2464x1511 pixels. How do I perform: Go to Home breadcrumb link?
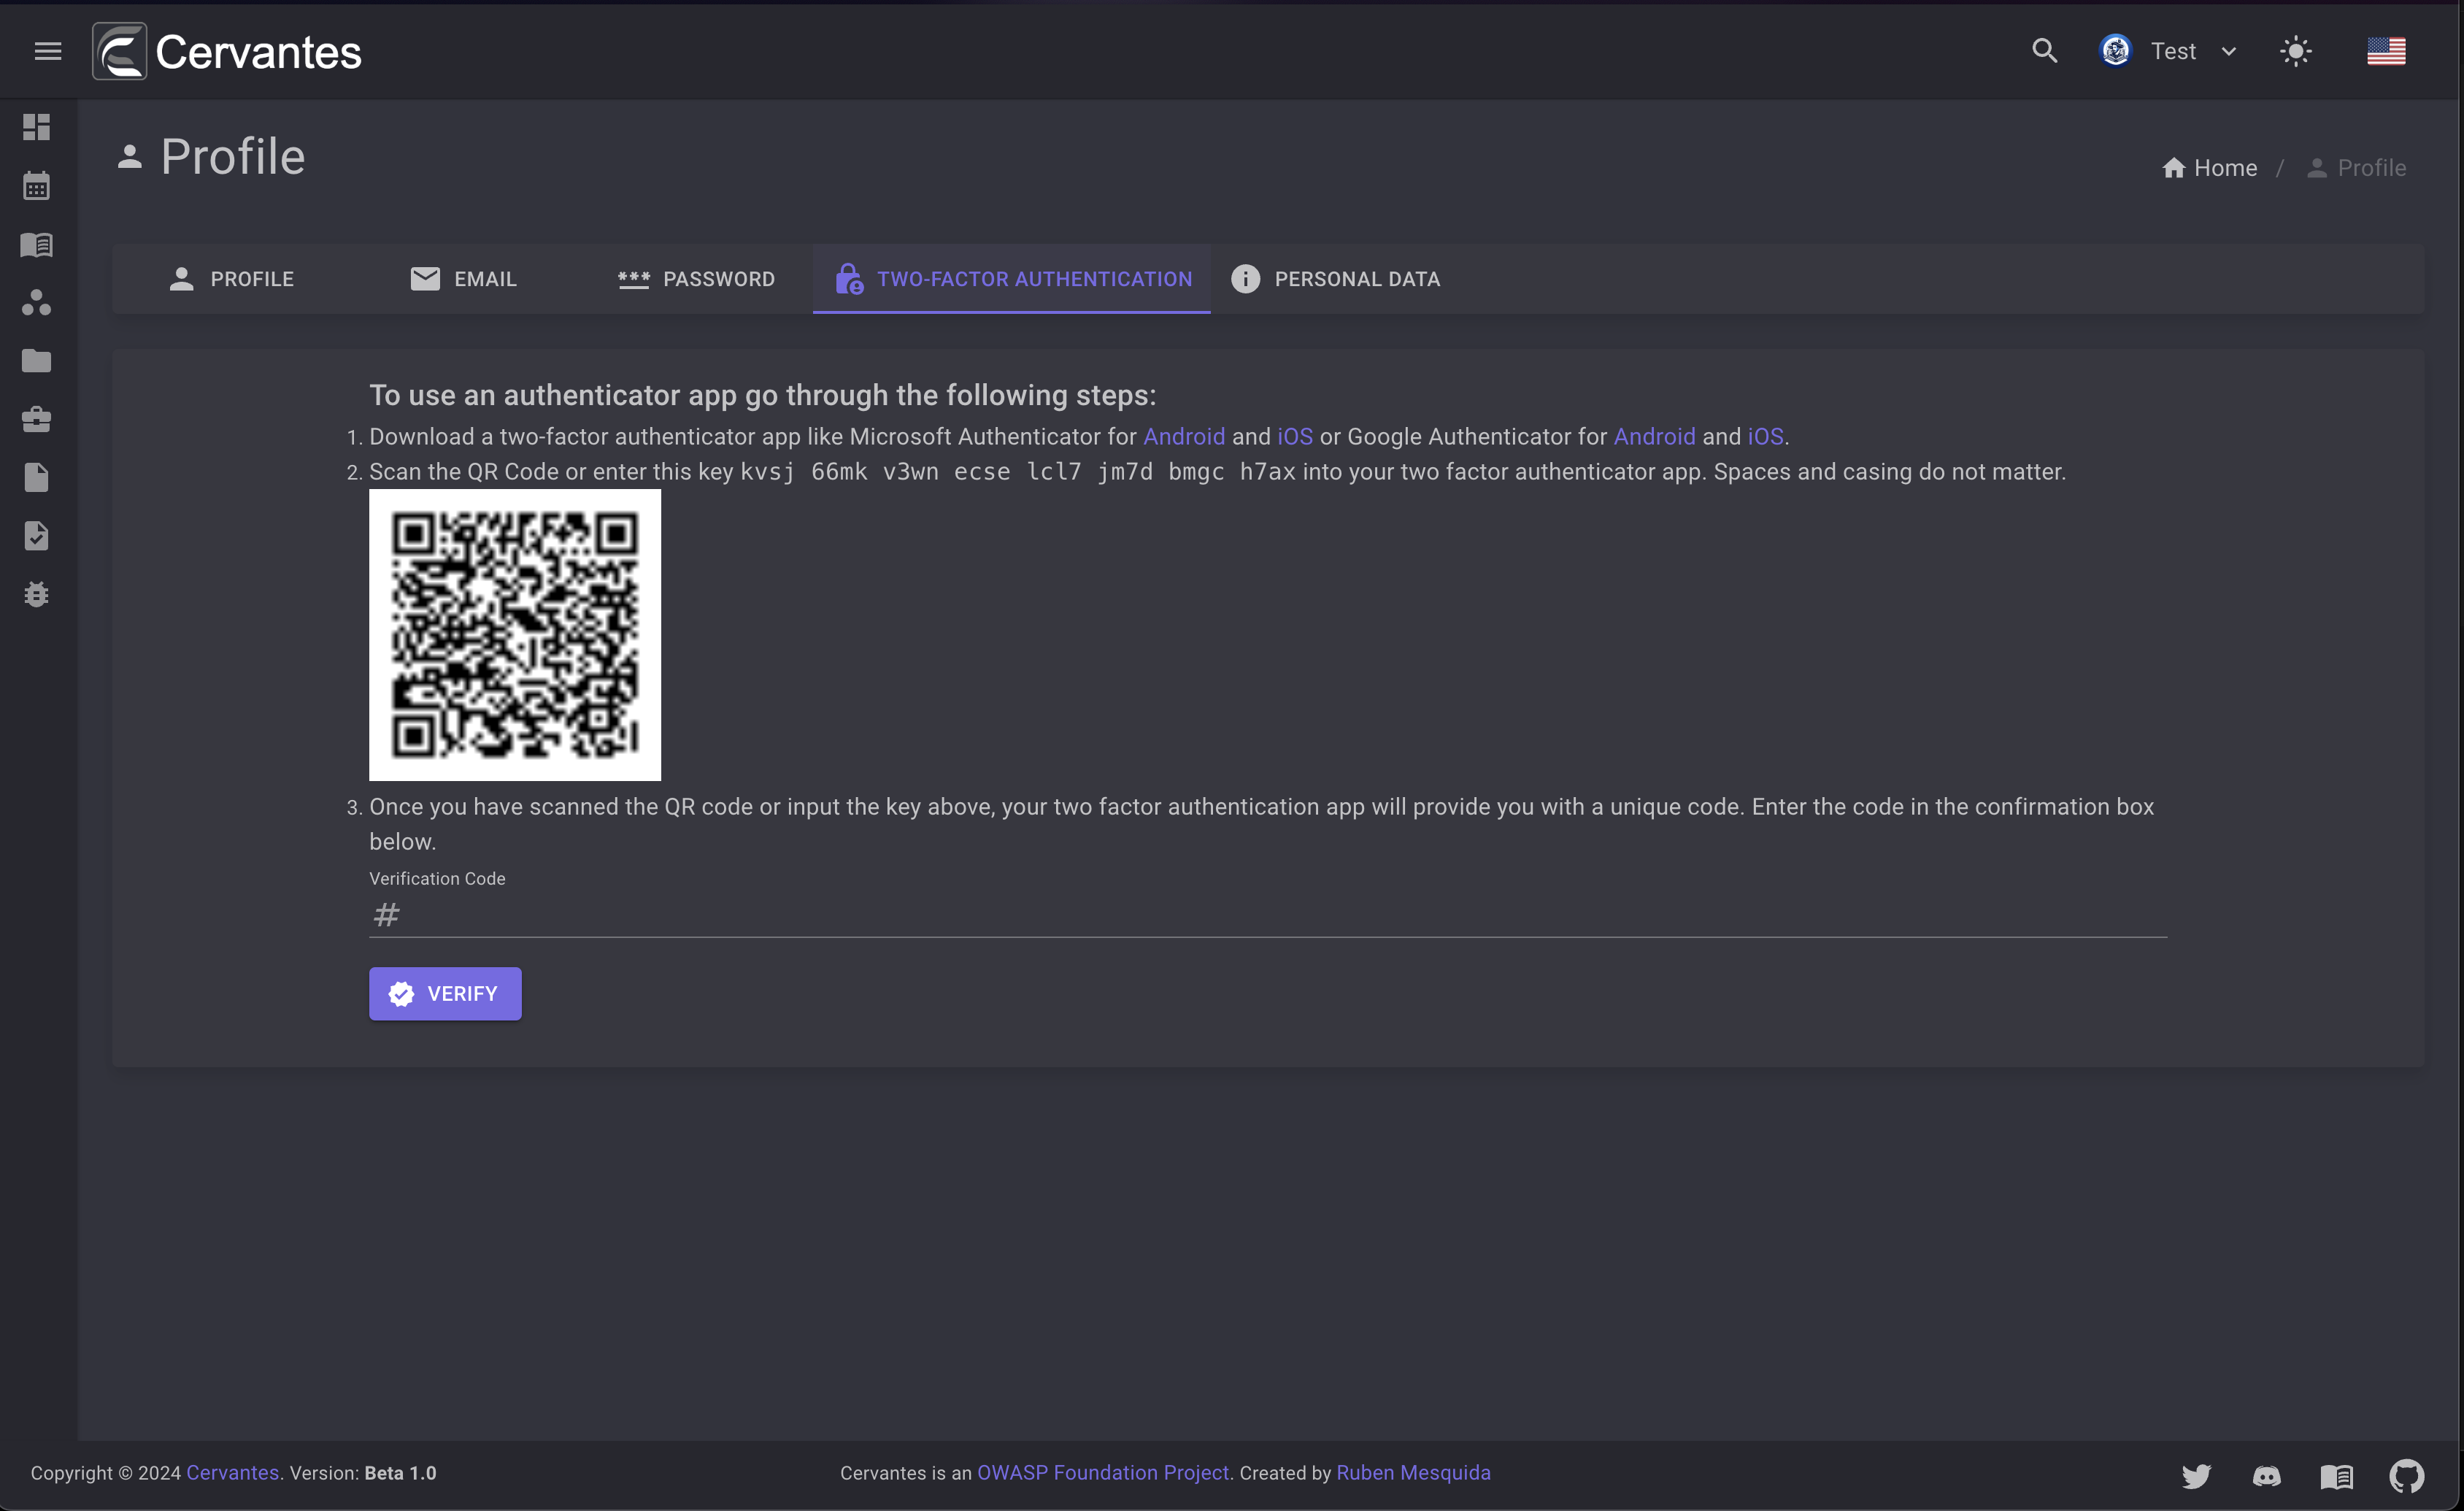(2210, 168)
